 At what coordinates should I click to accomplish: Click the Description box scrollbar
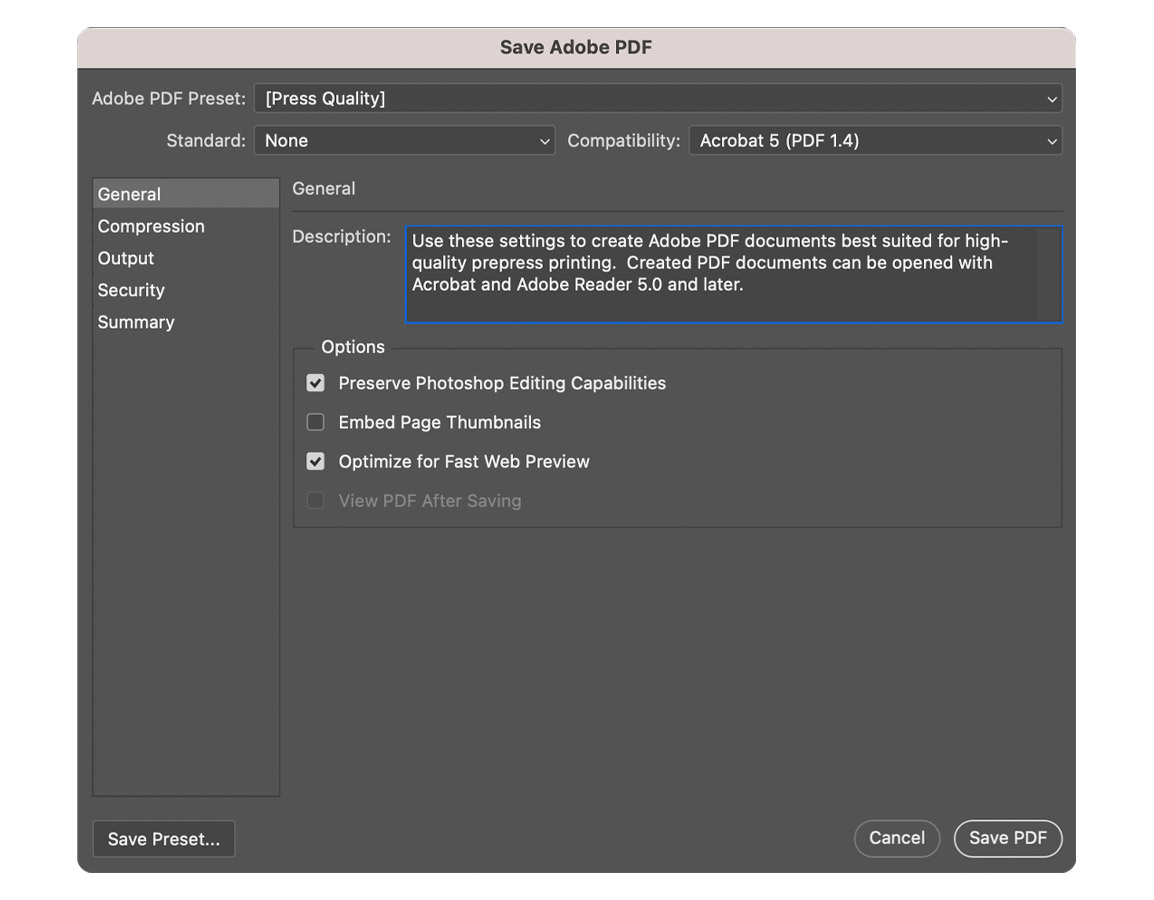1047,274
